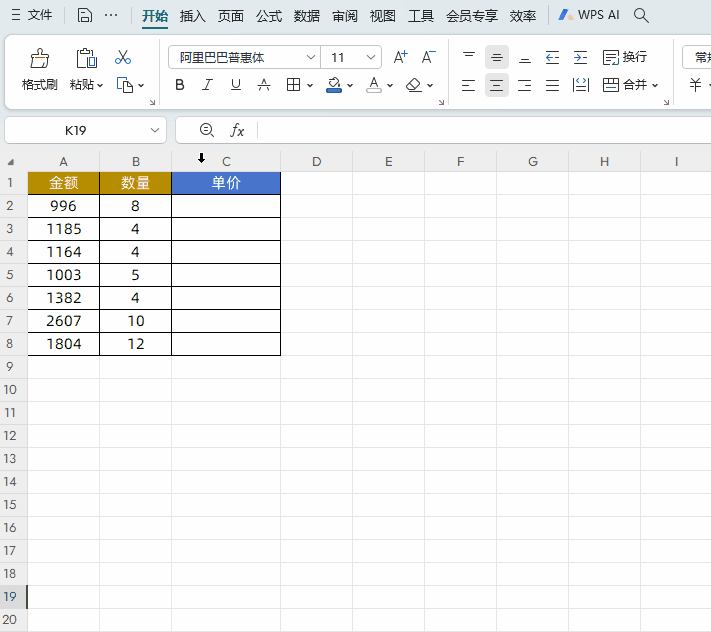Center text horizontally

click(x=497, y=85)
